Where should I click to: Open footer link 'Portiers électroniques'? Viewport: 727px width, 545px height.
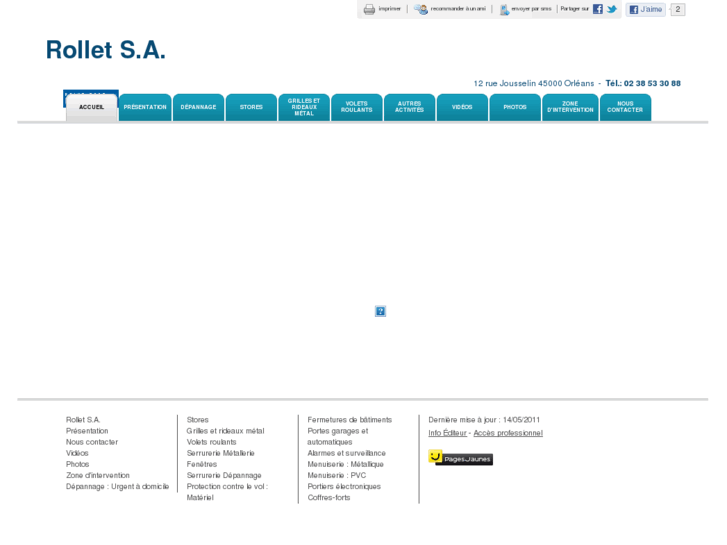pos(344,487)
